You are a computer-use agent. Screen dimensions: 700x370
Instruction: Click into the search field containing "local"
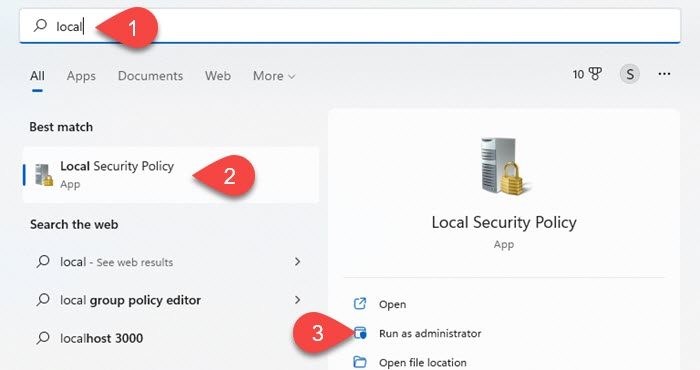pos(350,26)
